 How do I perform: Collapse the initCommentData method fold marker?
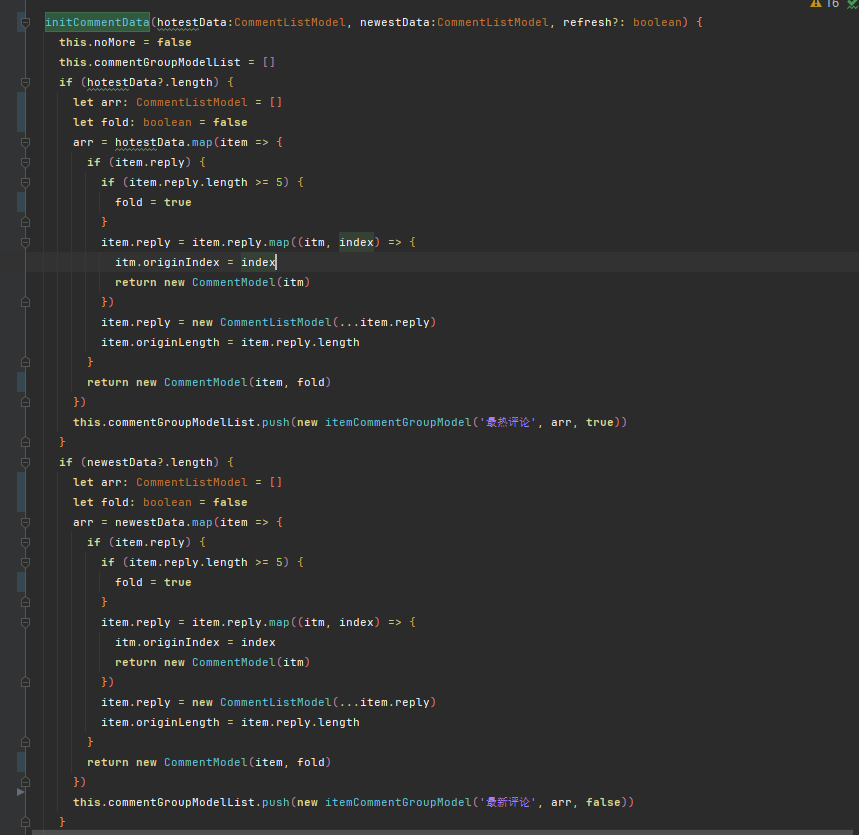tap(25, 22)
